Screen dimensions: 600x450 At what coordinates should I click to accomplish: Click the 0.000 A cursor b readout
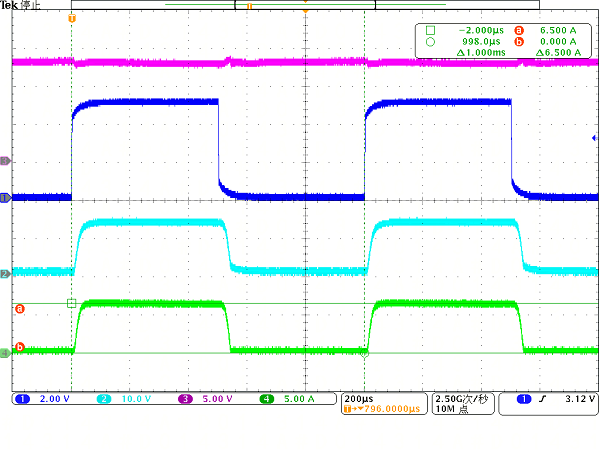(558, 41)
